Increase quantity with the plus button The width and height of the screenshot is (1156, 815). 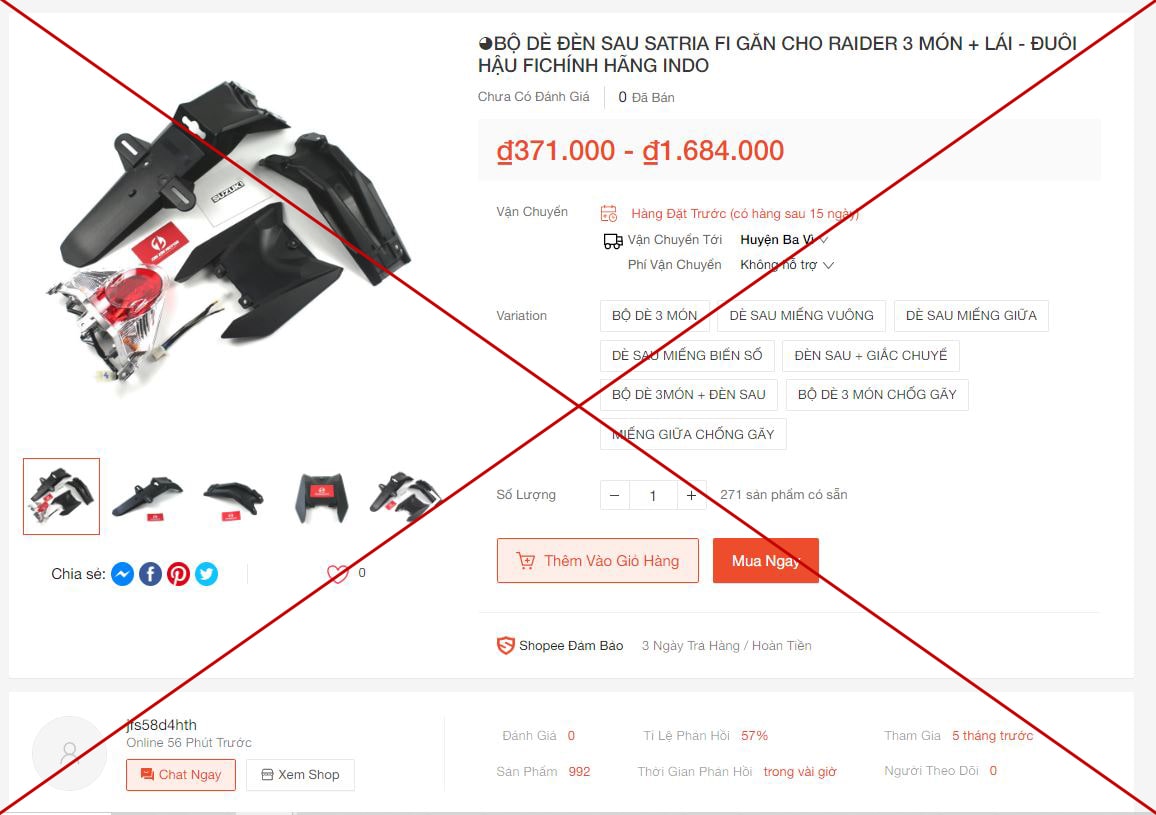pyautogui.click(x=692, y=496)
